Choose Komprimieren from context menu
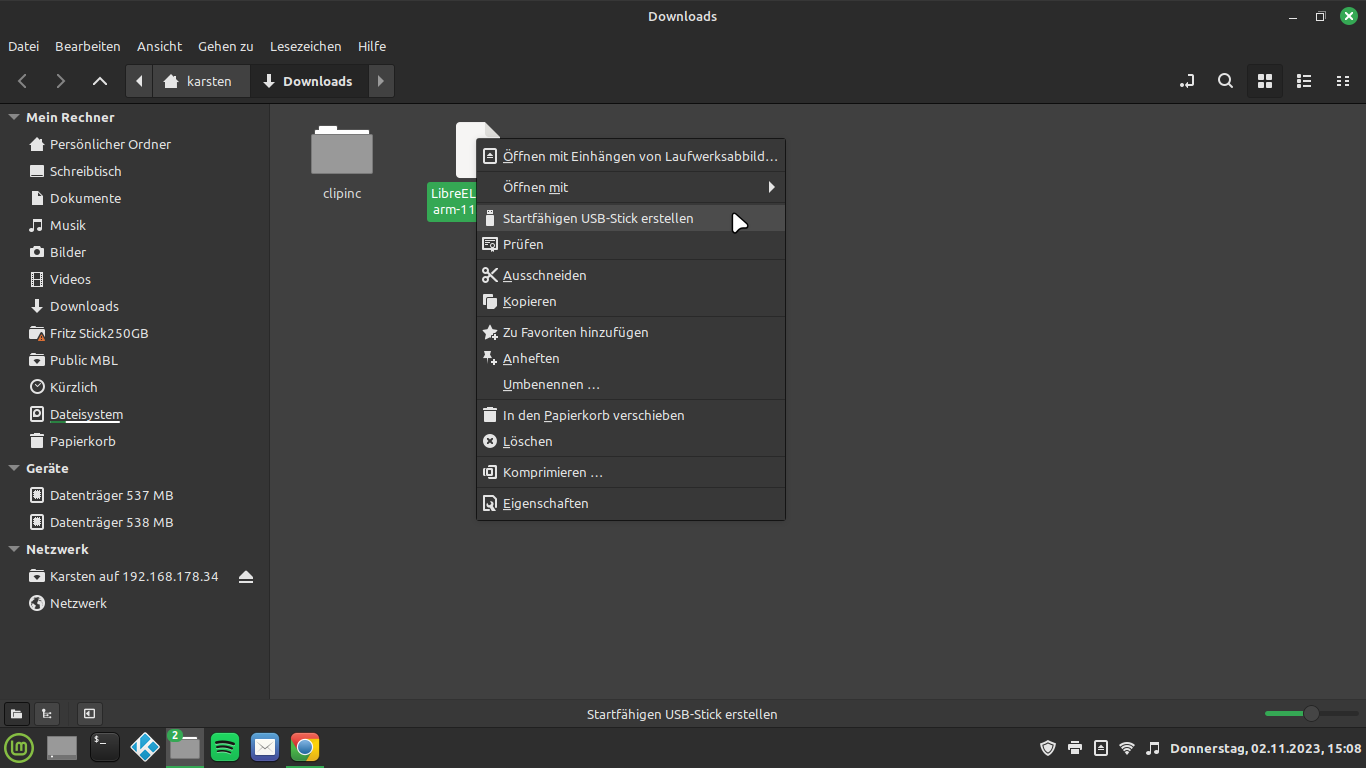1366x768 pixels. pos(631,472)
